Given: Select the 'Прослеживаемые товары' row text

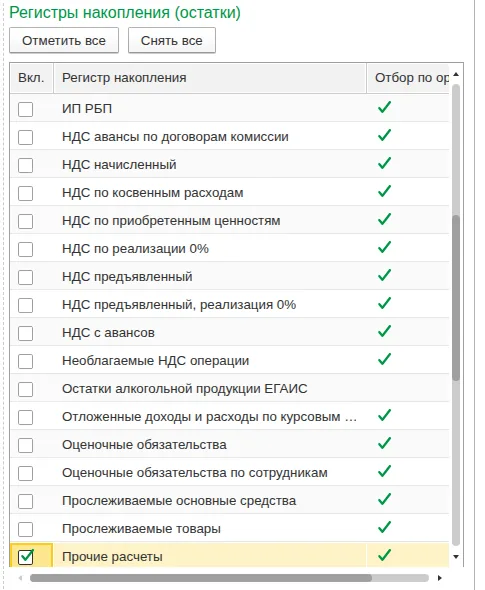Looking at the screenshot, I should 141,529.
